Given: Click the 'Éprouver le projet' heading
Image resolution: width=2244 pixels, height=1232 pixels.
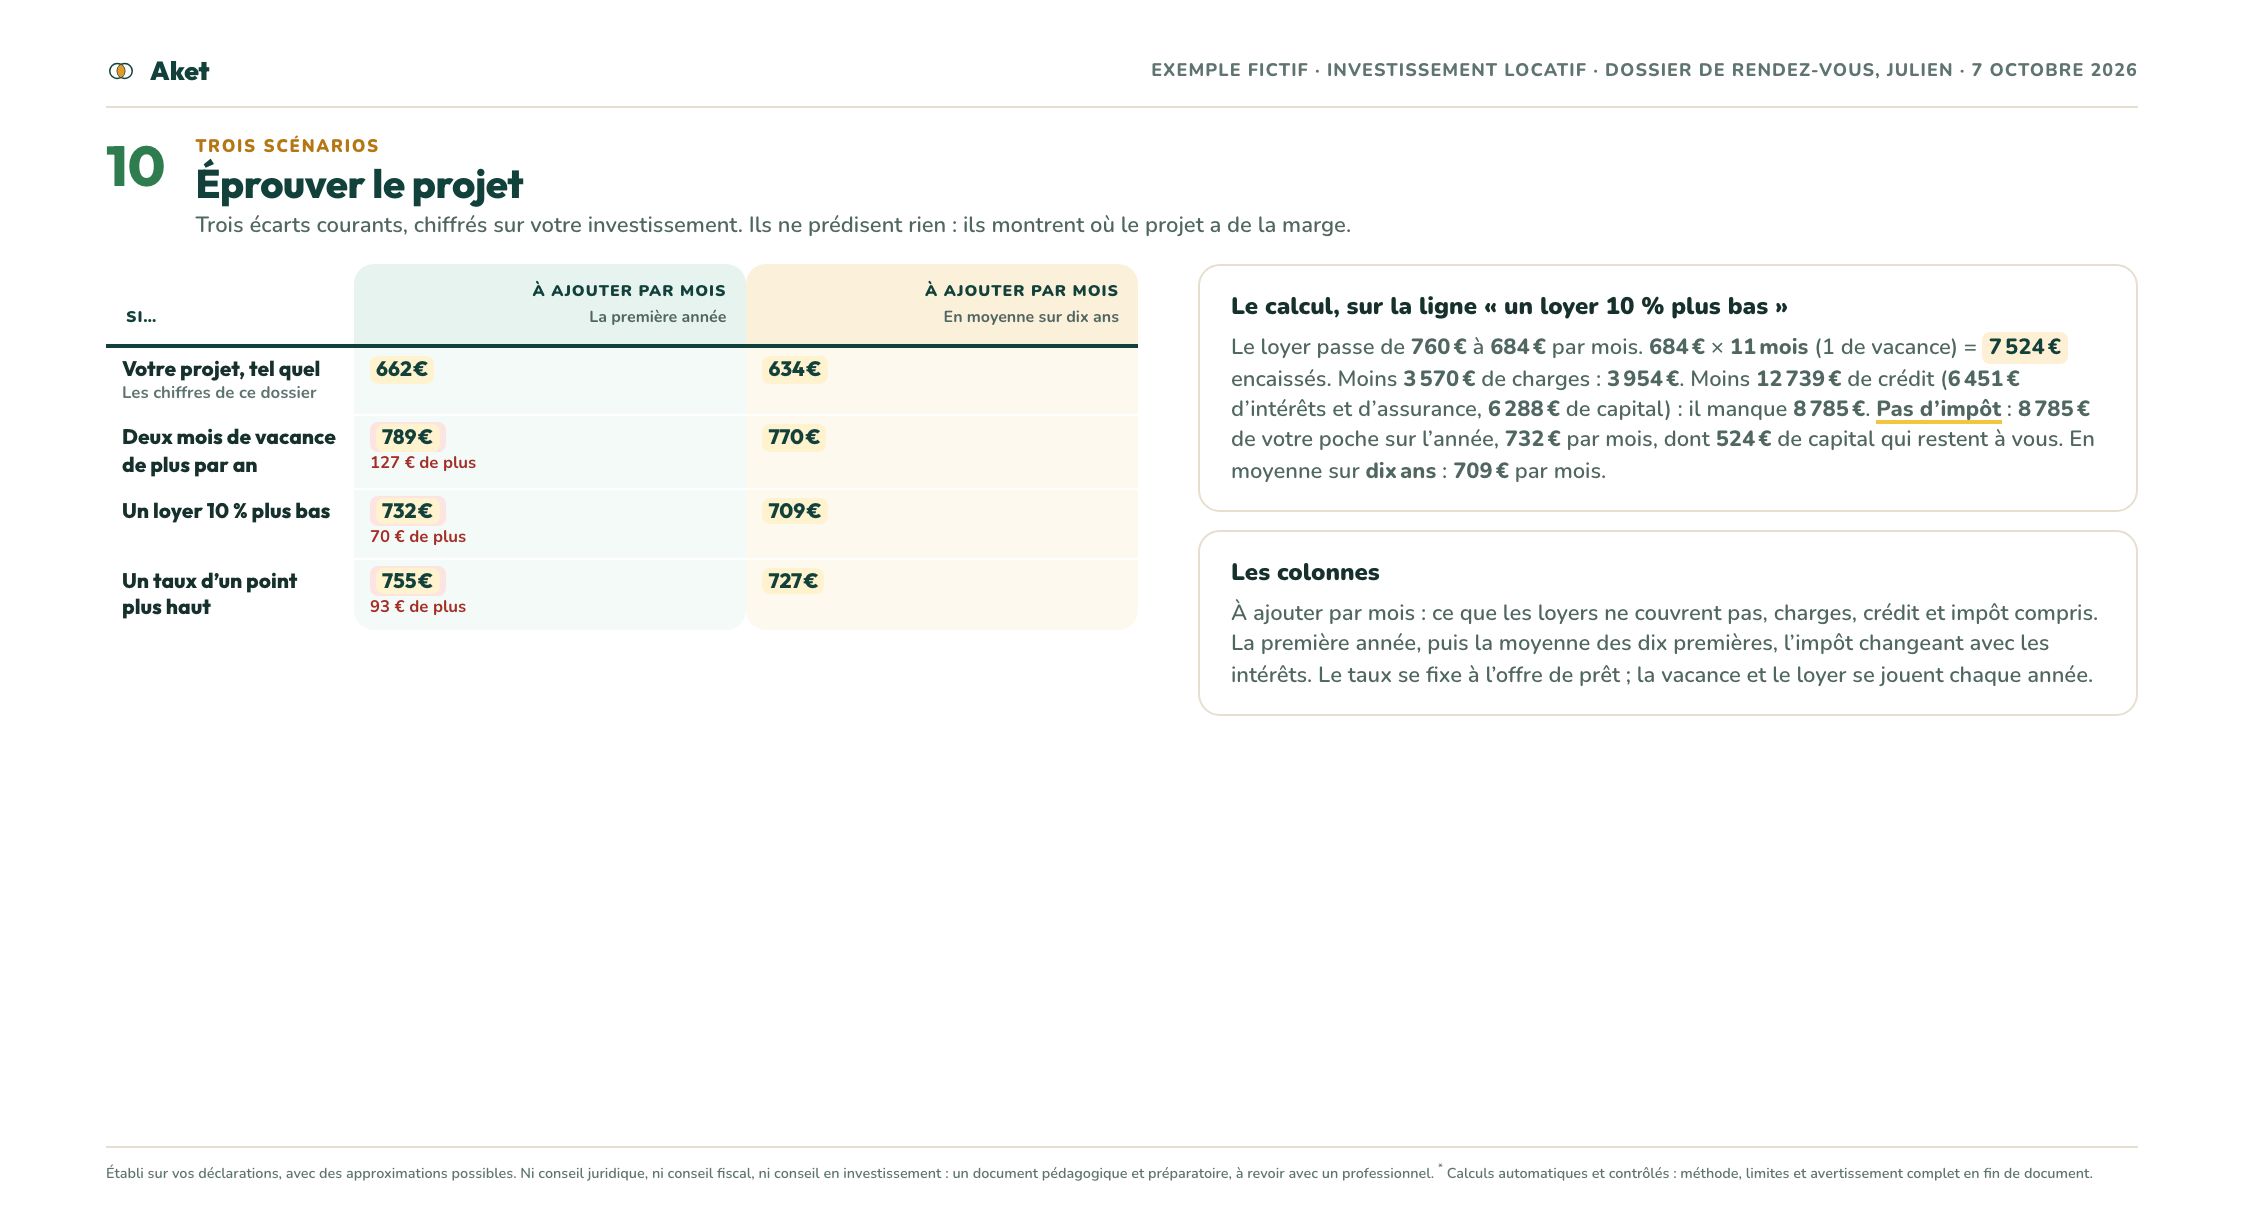Looking at the screenshot, I should pos(359,184).
